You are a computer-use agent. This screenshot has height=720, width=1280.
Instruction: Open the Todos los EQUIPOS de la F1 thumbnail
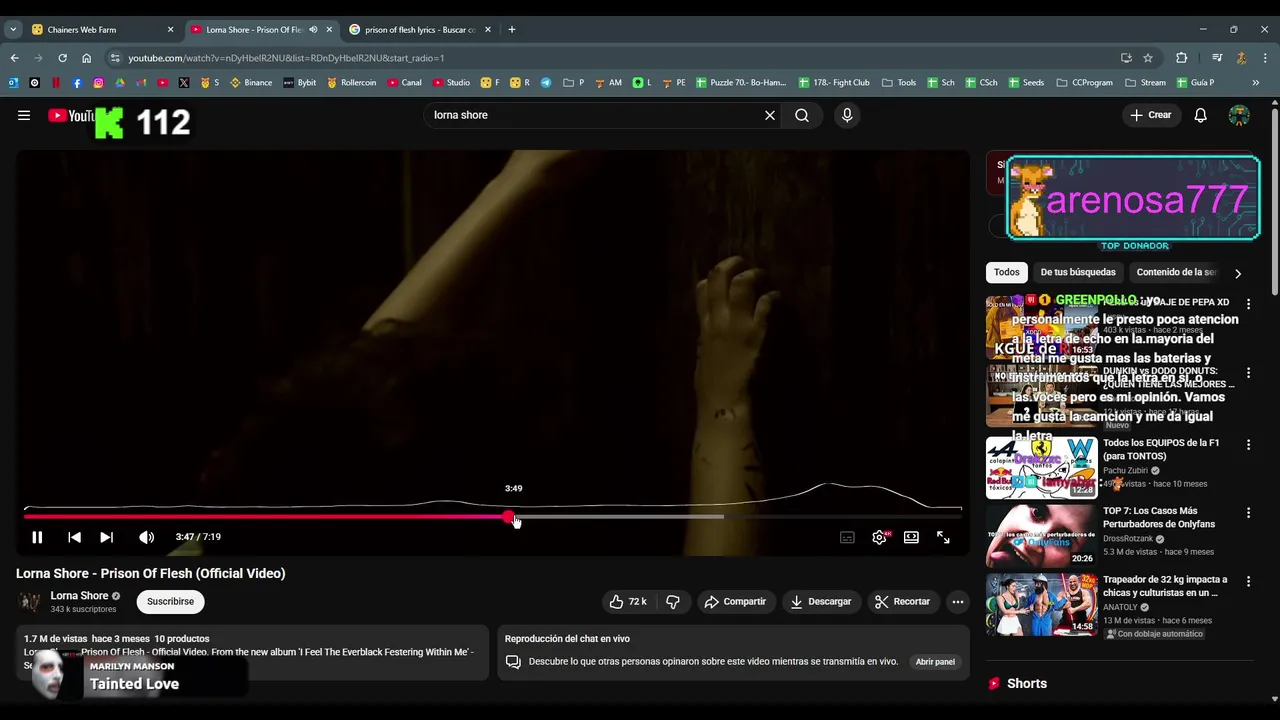coord(1041,467)
